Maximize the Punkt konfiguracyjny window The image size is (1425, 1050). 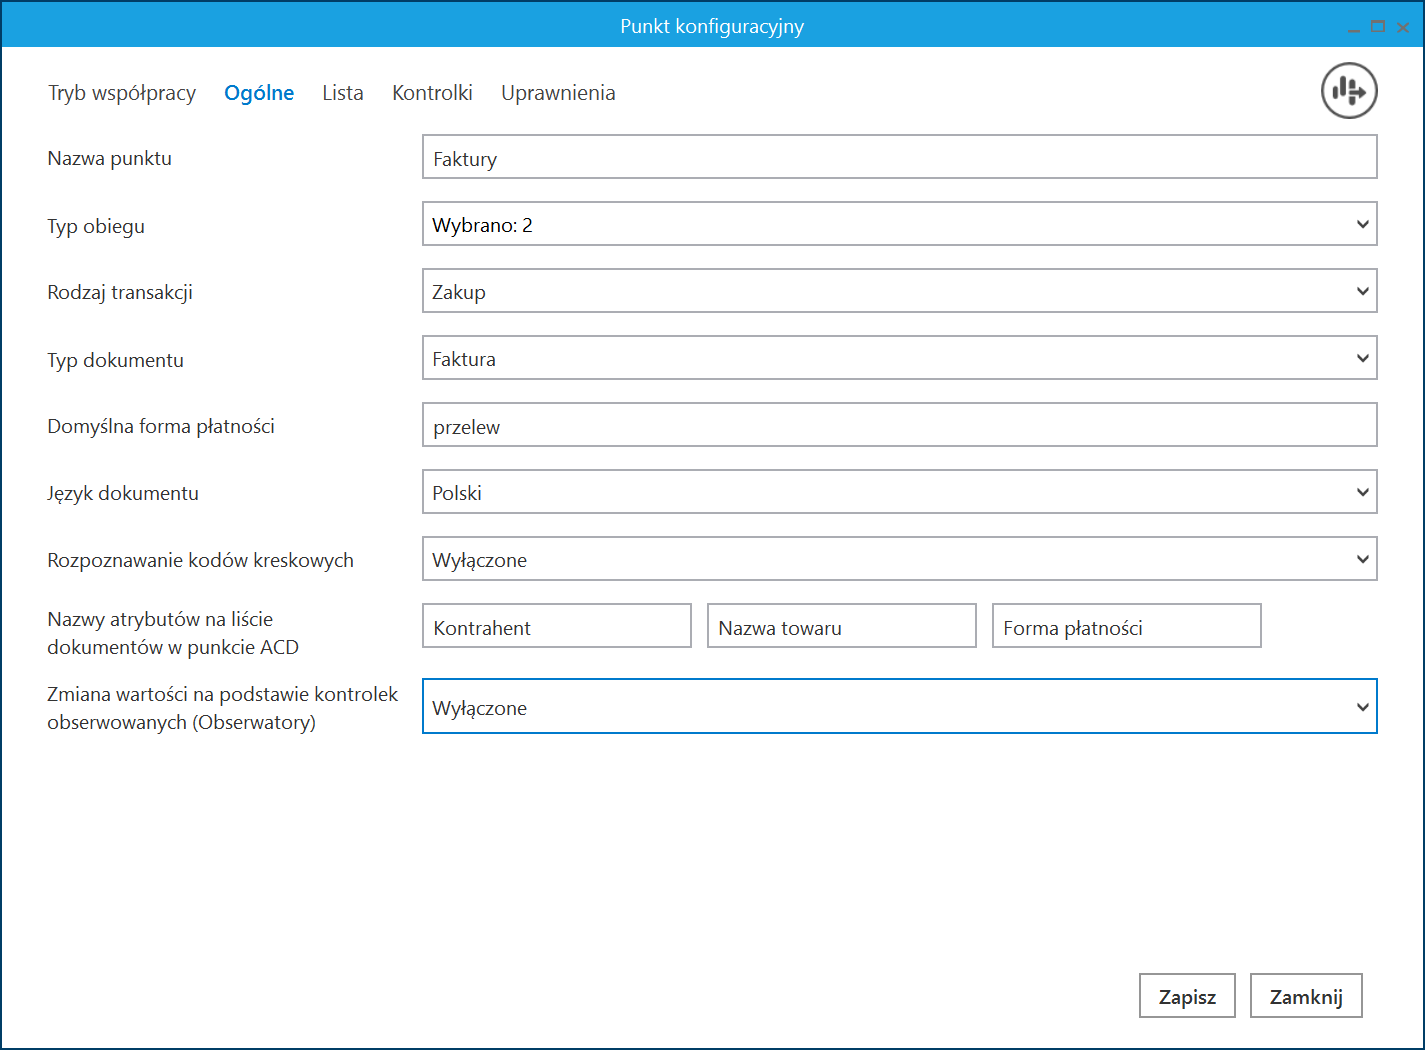tap(1378, 27)
